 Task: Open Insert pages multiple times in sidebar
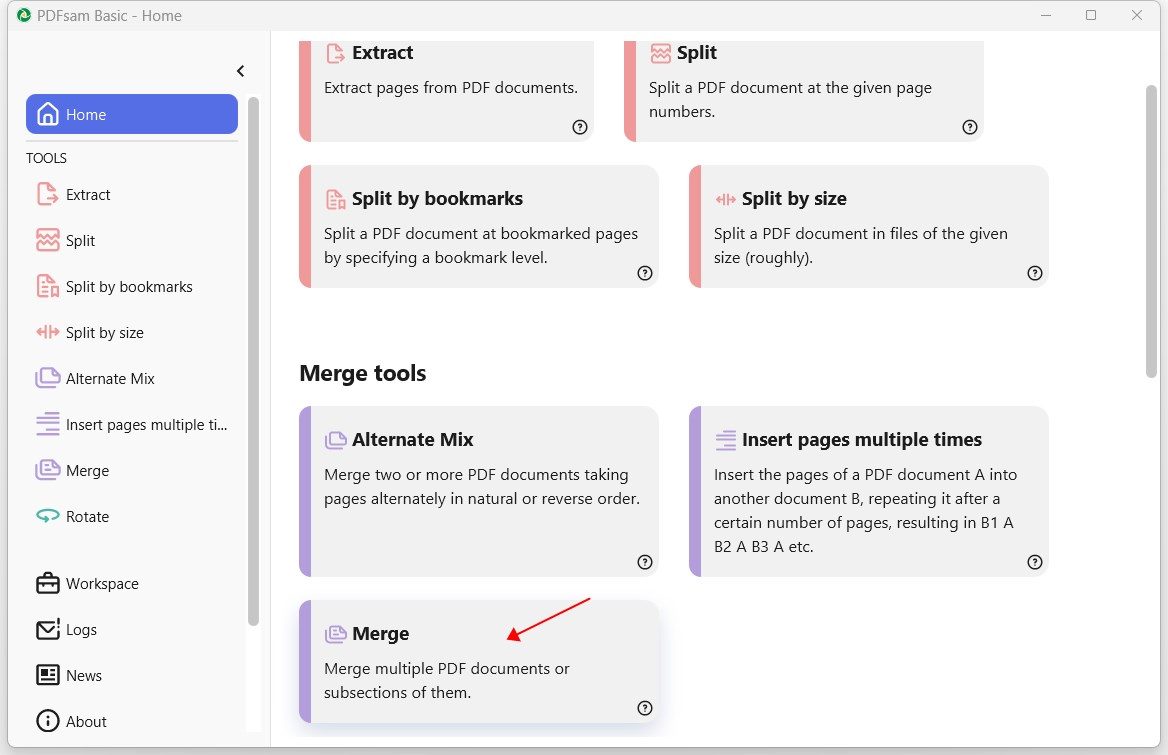(146, 425)
